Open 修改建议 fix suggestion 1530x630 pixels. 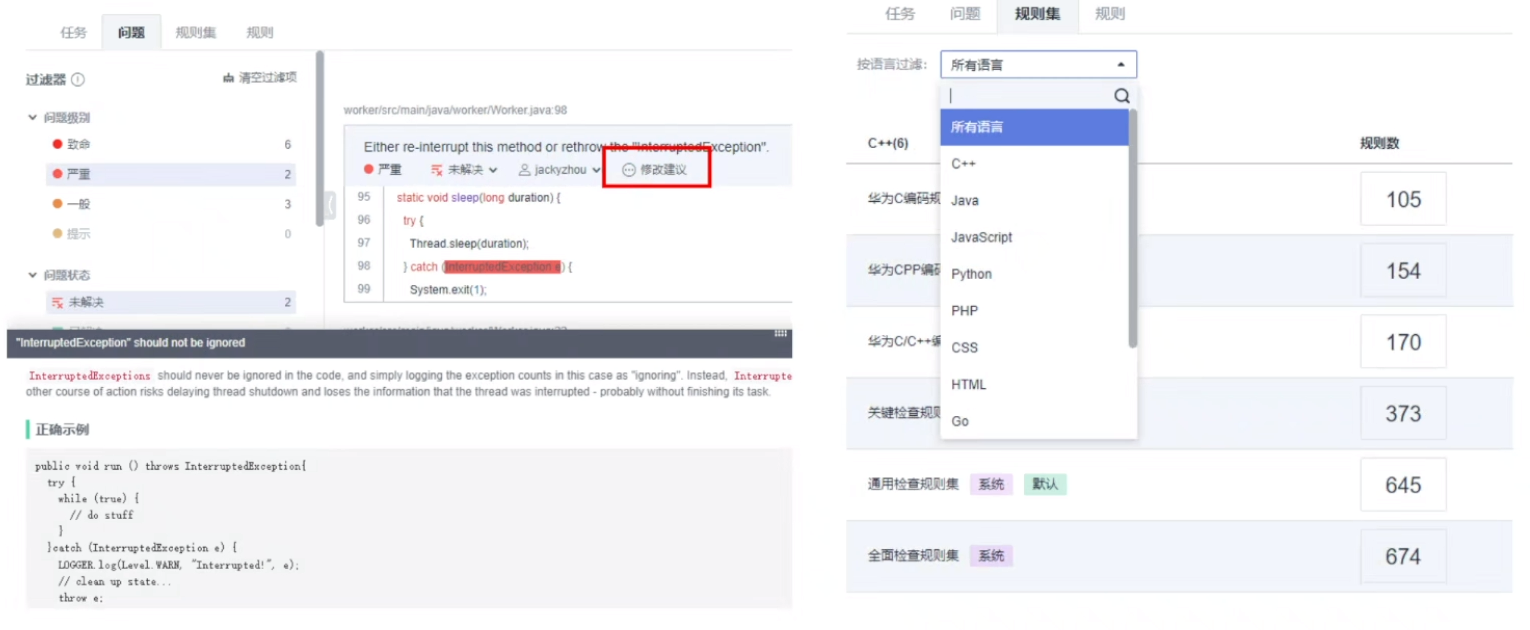(x=655, y=170)
